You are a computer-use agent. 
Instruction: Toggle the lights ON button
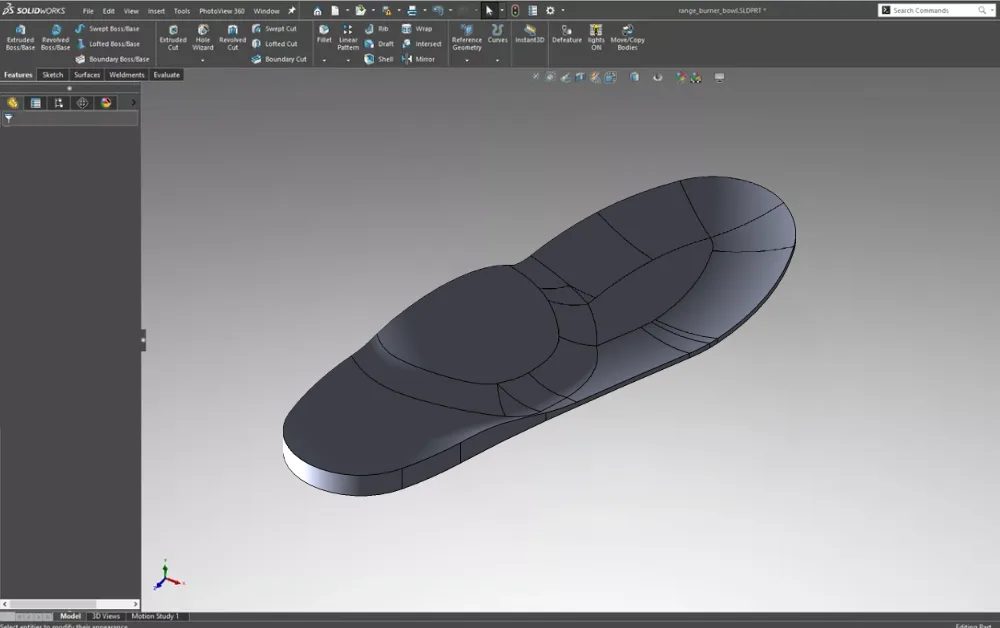pyautogui.click(x=596, y=37)
